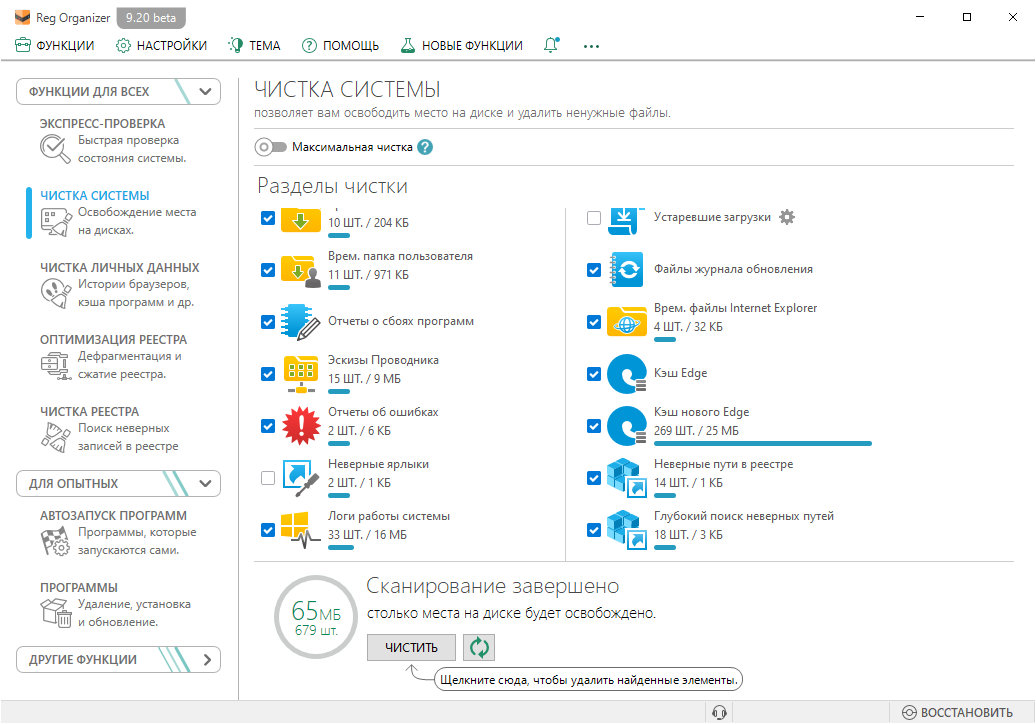Click the refresh scan icon button
The width and height of the screenshot is (1036, 724).
480,648
